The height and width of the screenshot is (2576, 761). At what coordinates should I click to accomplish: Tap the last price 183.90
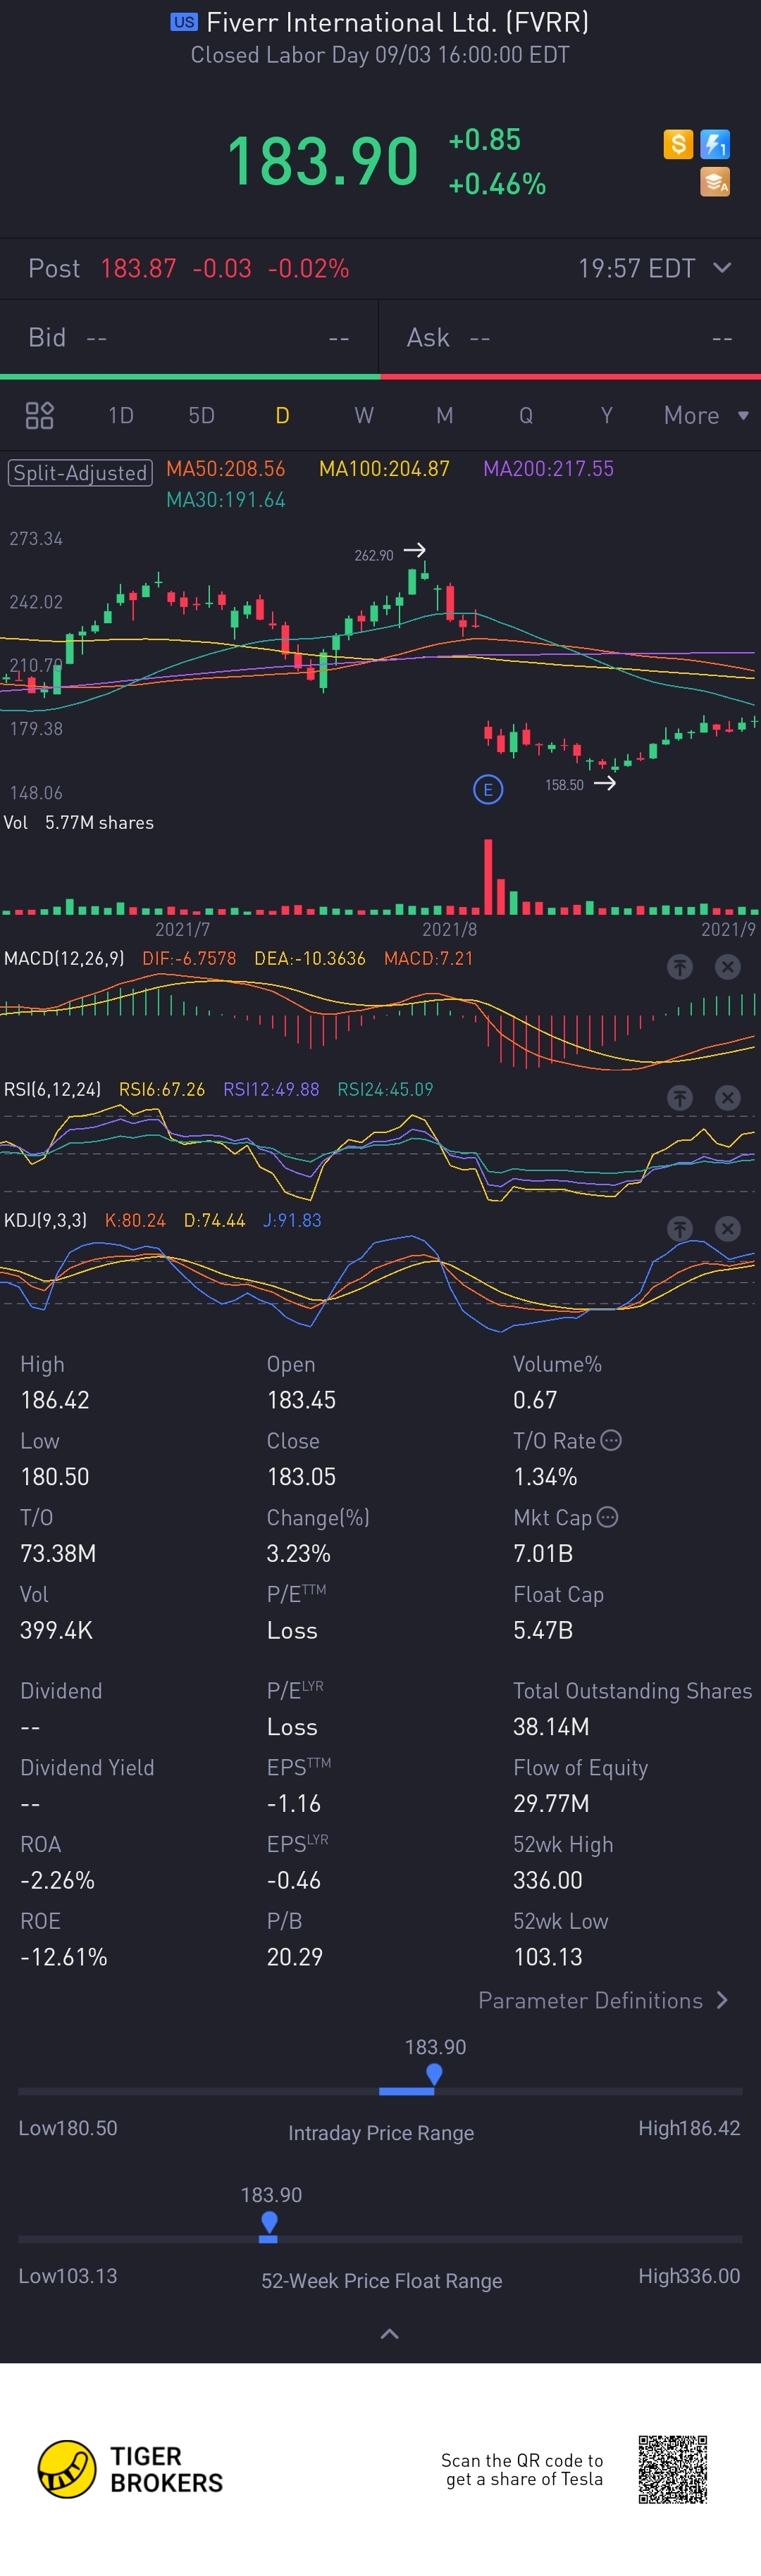pos(323,161)
